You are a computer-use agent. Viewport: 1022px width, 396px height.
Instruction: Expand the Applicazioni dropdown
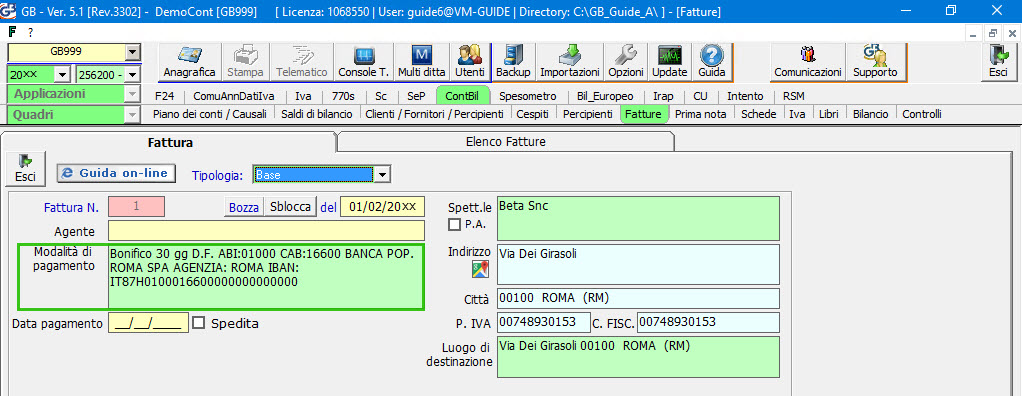pos(133,94)
